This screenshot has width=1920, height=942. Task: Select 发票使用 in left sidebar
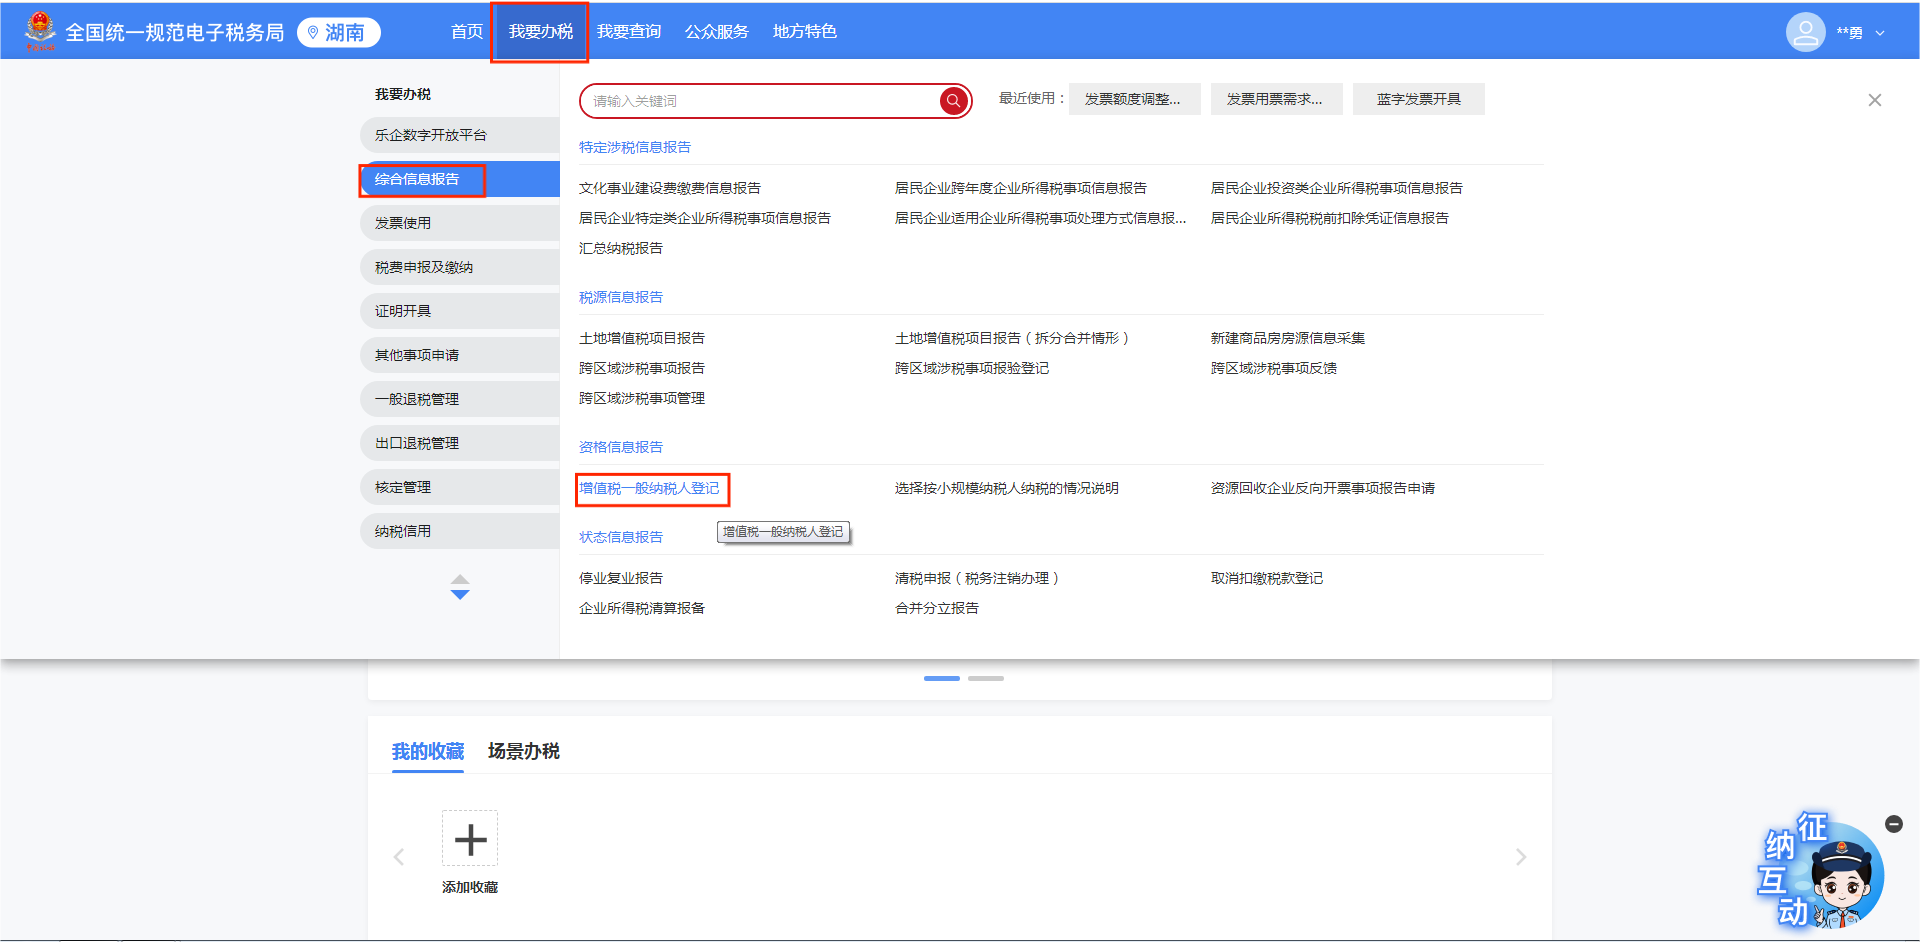[x=403, y=223]
